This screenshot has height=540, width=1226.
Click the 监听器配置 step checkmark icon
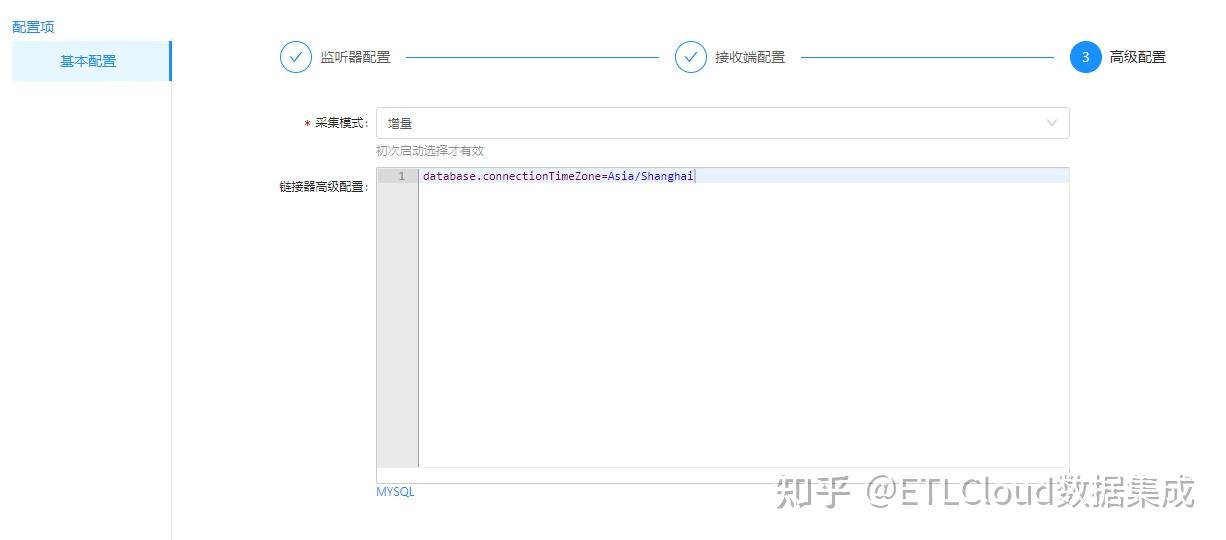click(x=296, y=57)
